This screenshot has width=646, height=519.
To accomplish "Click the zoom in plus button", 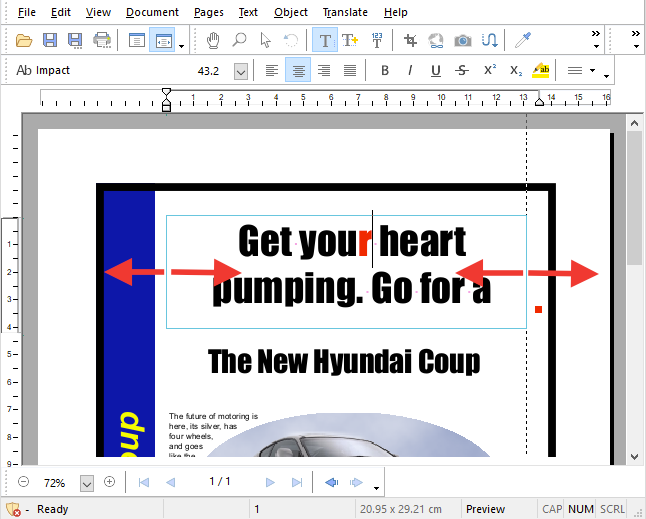I will (x=109, y=482).
